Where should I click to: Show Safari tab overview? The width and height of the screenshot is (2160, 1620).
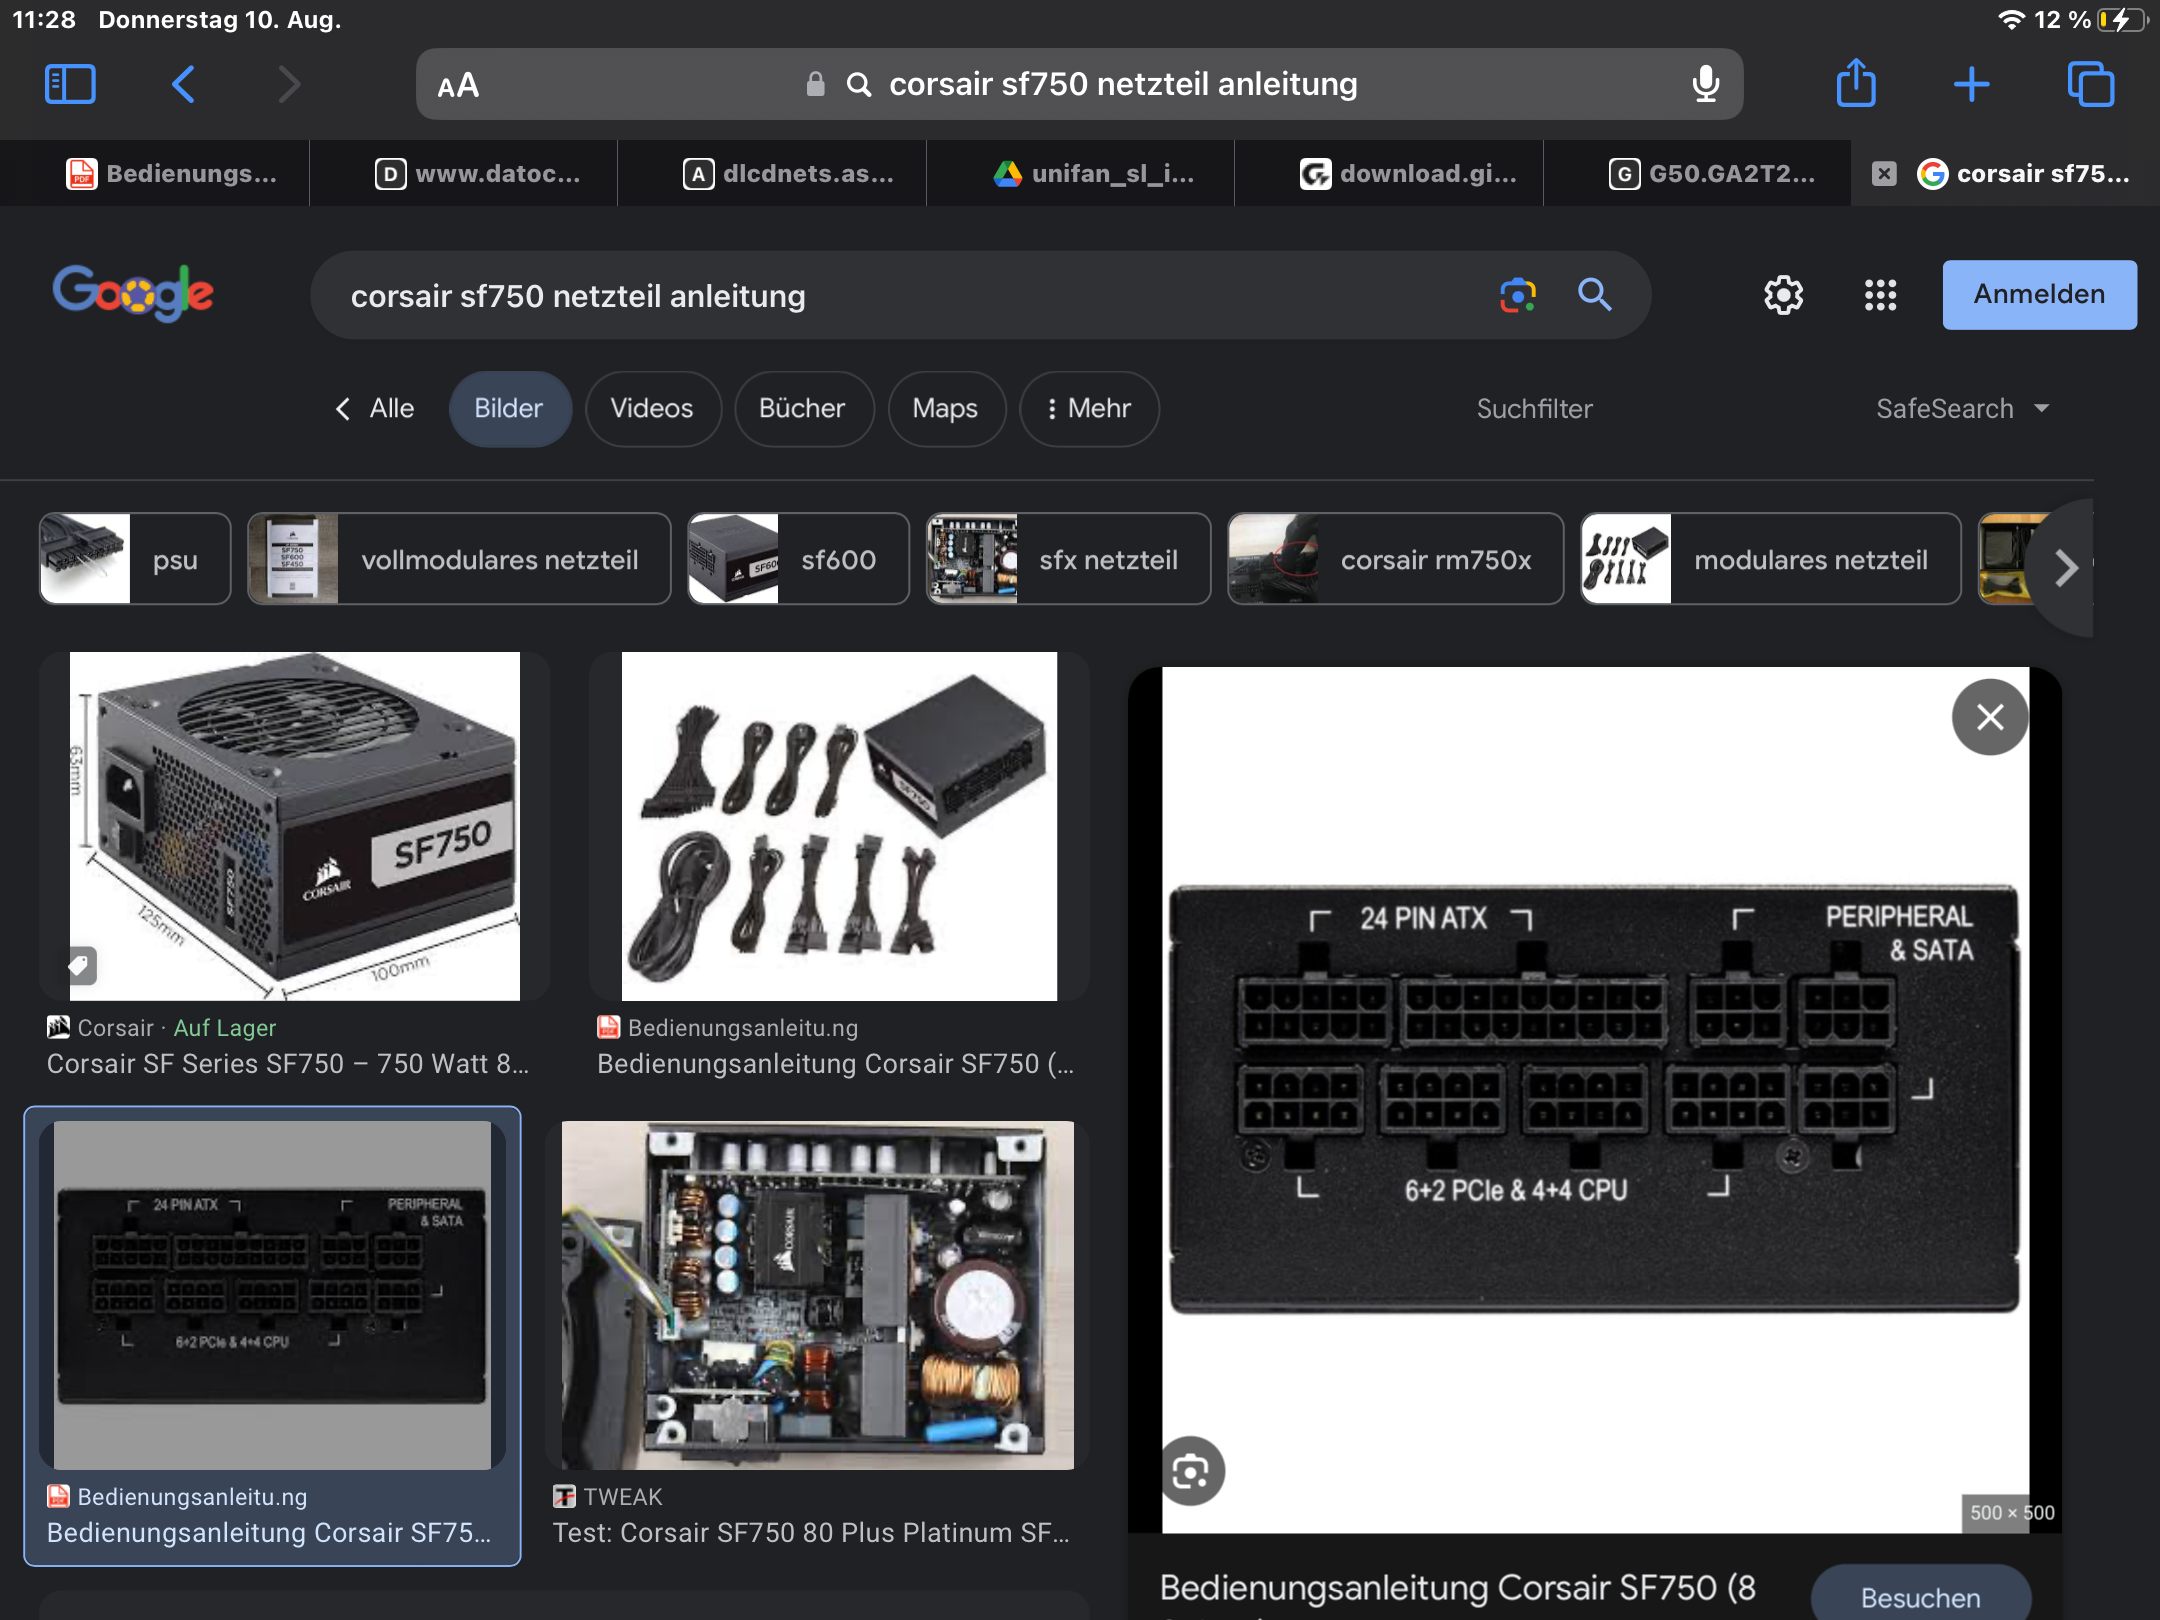click(2090, 84)
